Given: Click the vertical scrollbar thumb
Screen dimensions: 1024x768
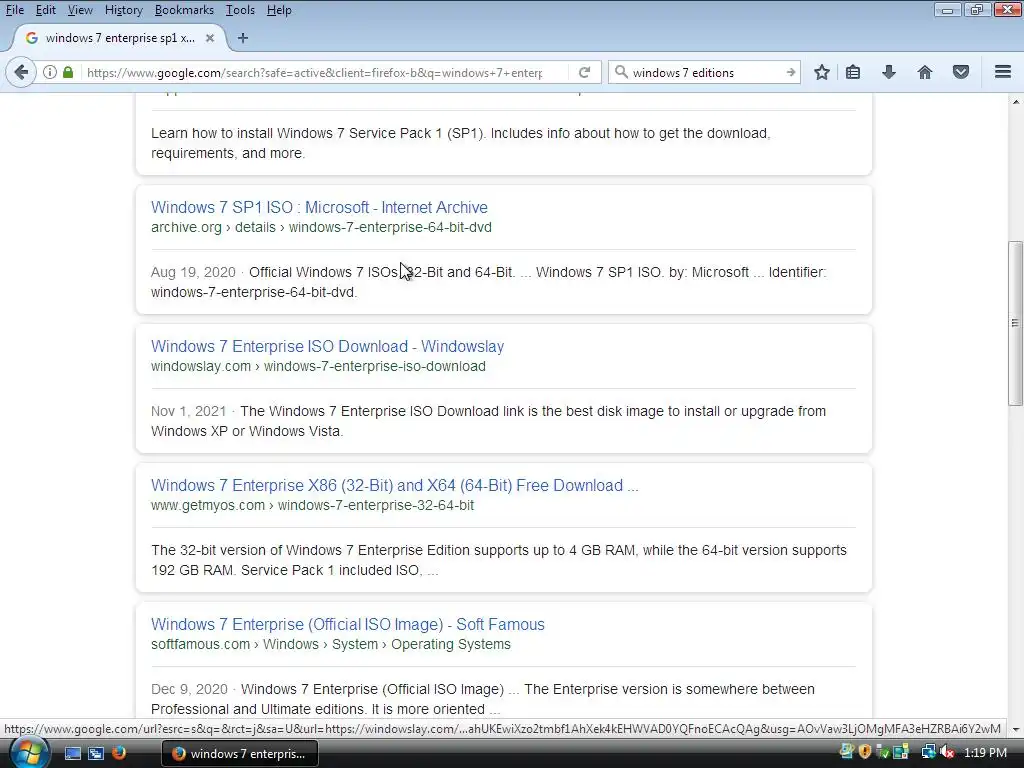Looking at the screenshot, I should pyautogui.click(x=1015, y=323).
